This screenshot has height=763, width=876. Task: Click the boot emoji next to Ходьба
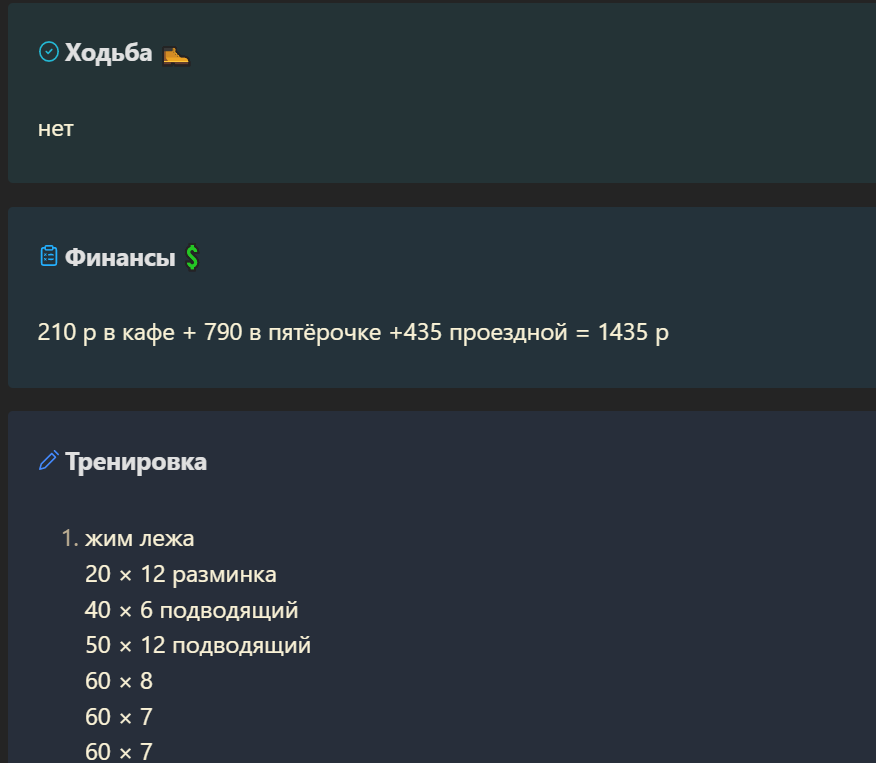point(176,55)
